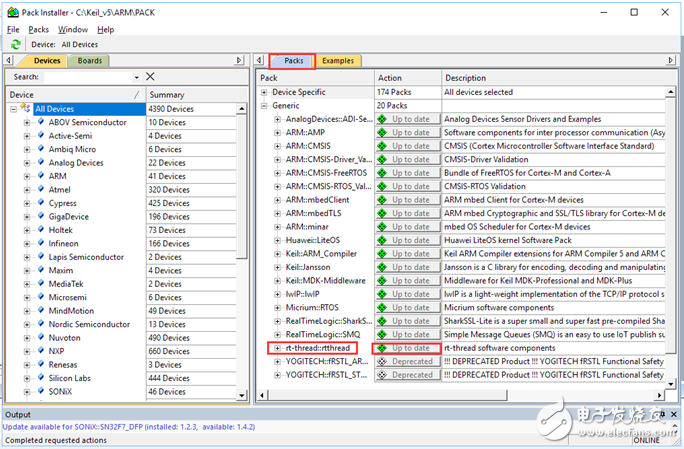Close the Output panel with its X
Image resolution: width=684 pixels, height=449 pixels.
674,414
